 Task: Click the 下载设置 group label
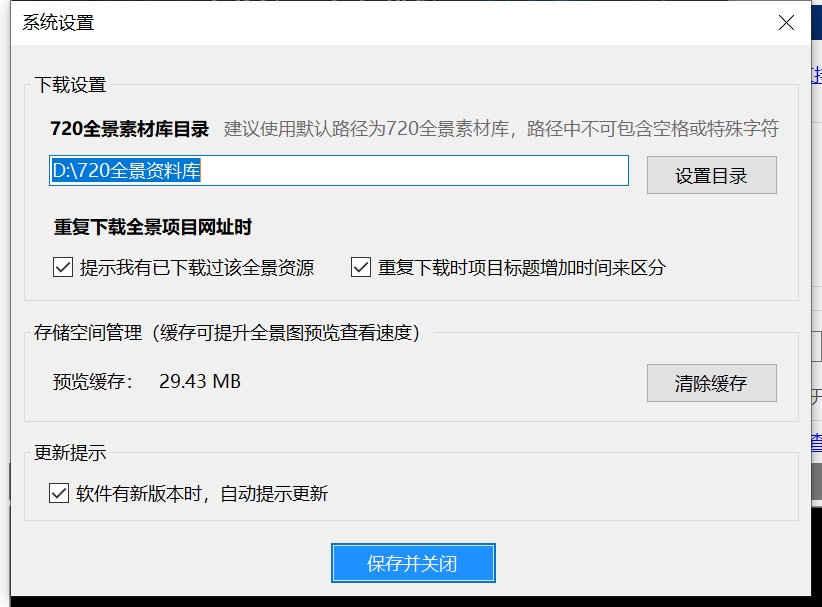coord(70,85)
